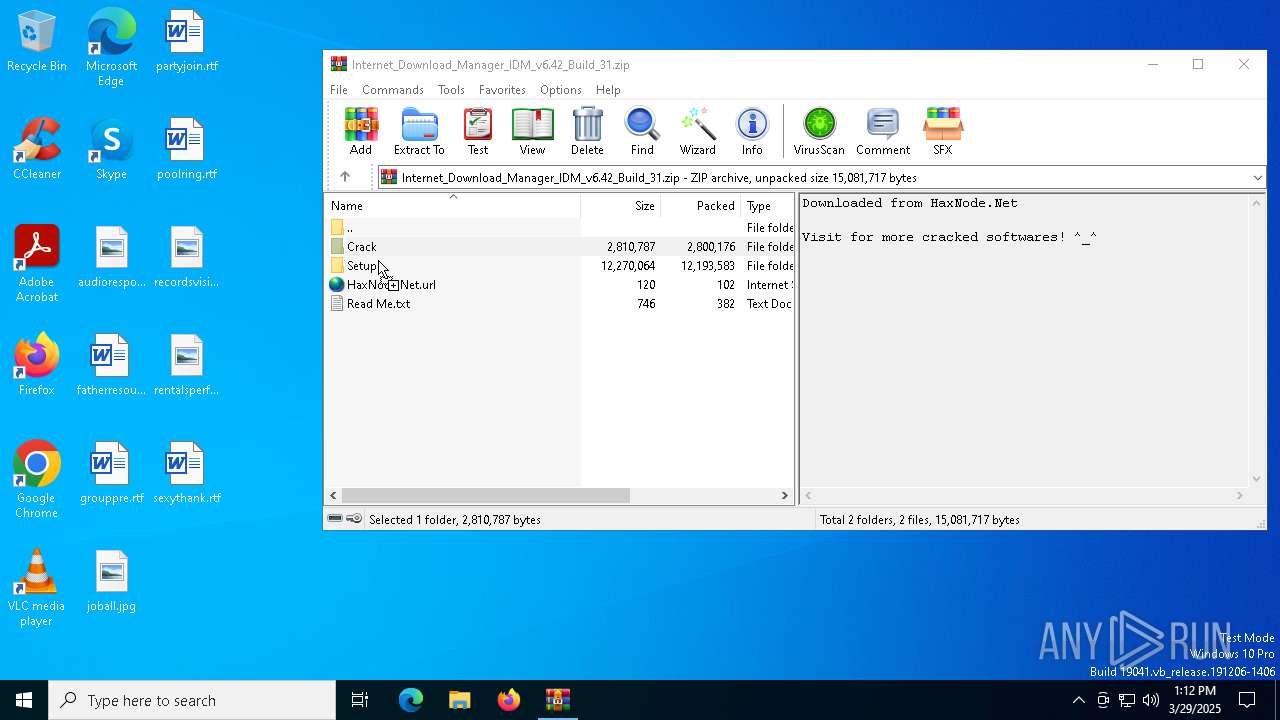This screenshot has height=720, width=1280.
Task: Sort file list by Packed column
Action: coord(700,205)
